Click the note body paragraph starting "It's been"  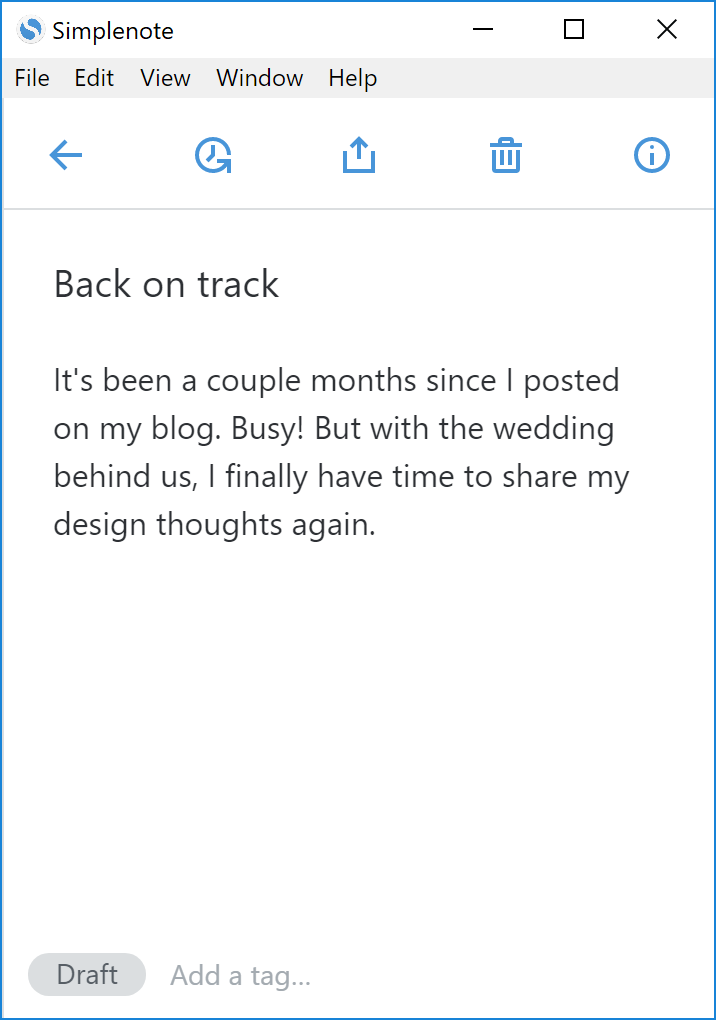(340, 452)
